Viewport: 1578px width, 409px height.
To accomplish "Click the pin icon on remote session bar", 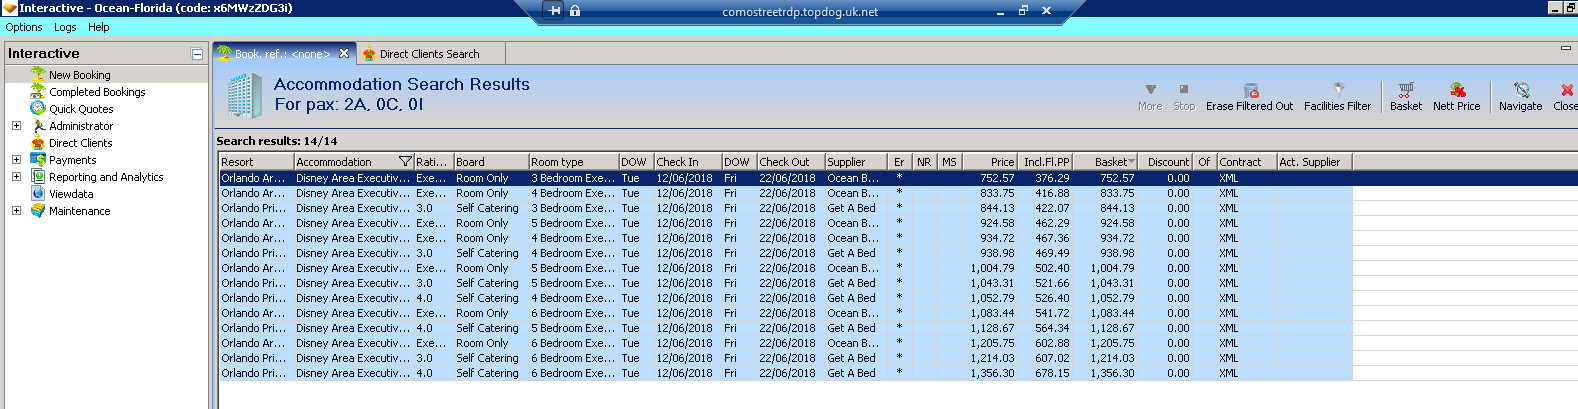I will pyautogui.click(x=556, y=11).
